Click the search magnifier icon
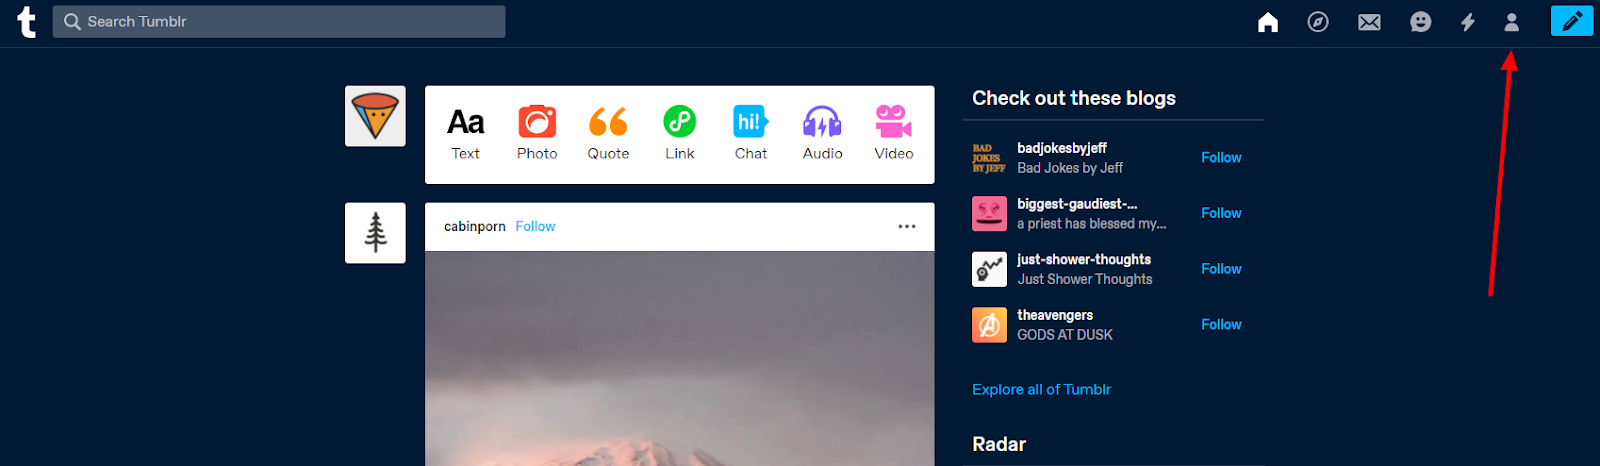The width and height of the screenshot is (1600, 466). pos(72,21)
